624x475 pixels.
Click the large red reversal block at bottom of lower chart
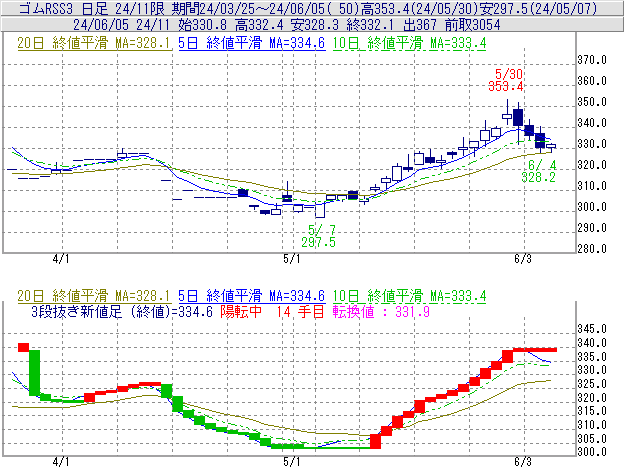[x=375, y=442]
